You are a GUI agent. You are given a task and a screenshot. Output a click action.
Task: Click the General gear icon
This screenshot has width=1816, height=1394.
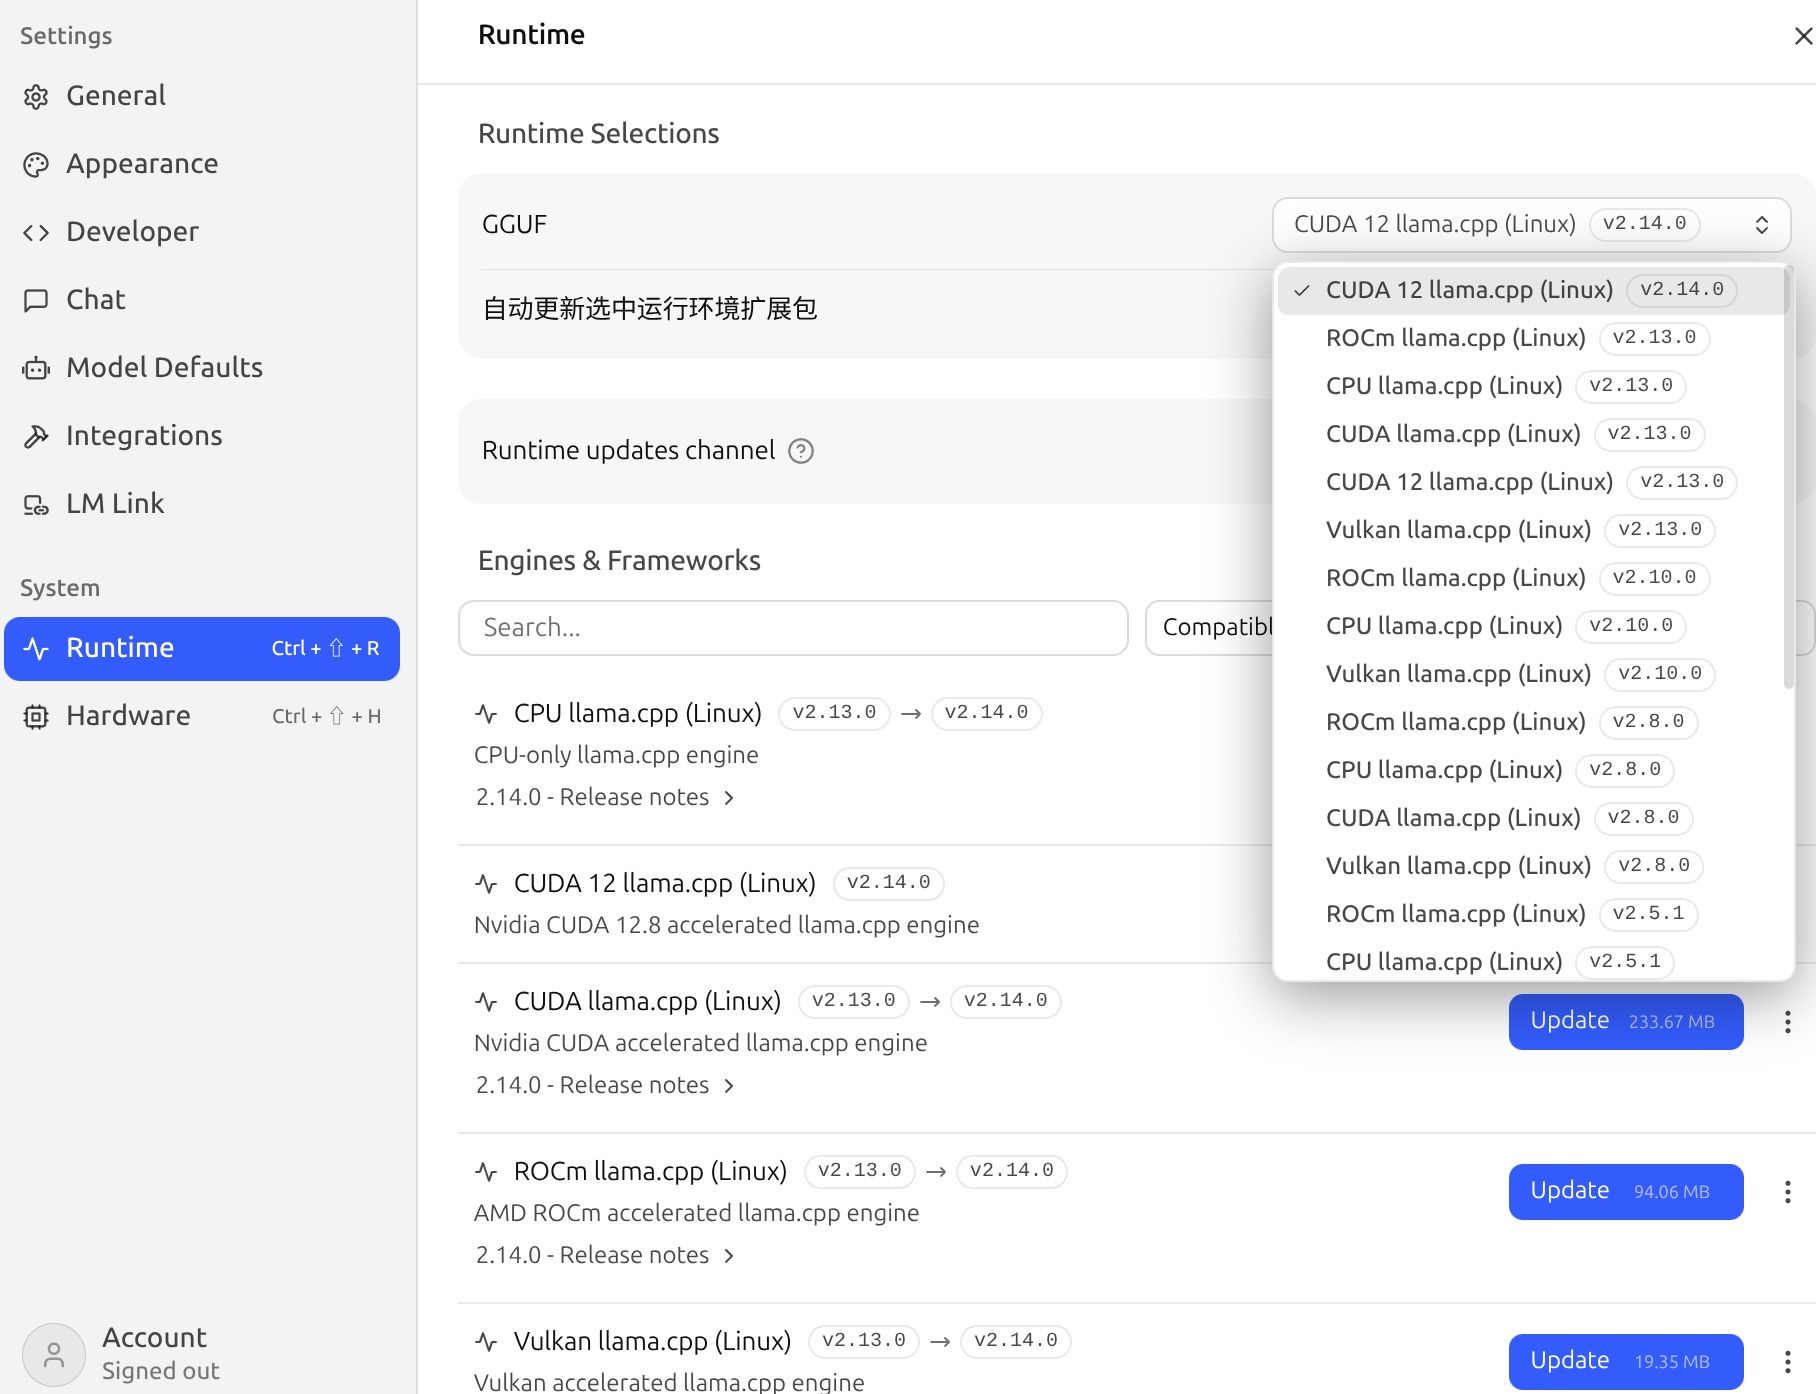click(x=36, y=96)
